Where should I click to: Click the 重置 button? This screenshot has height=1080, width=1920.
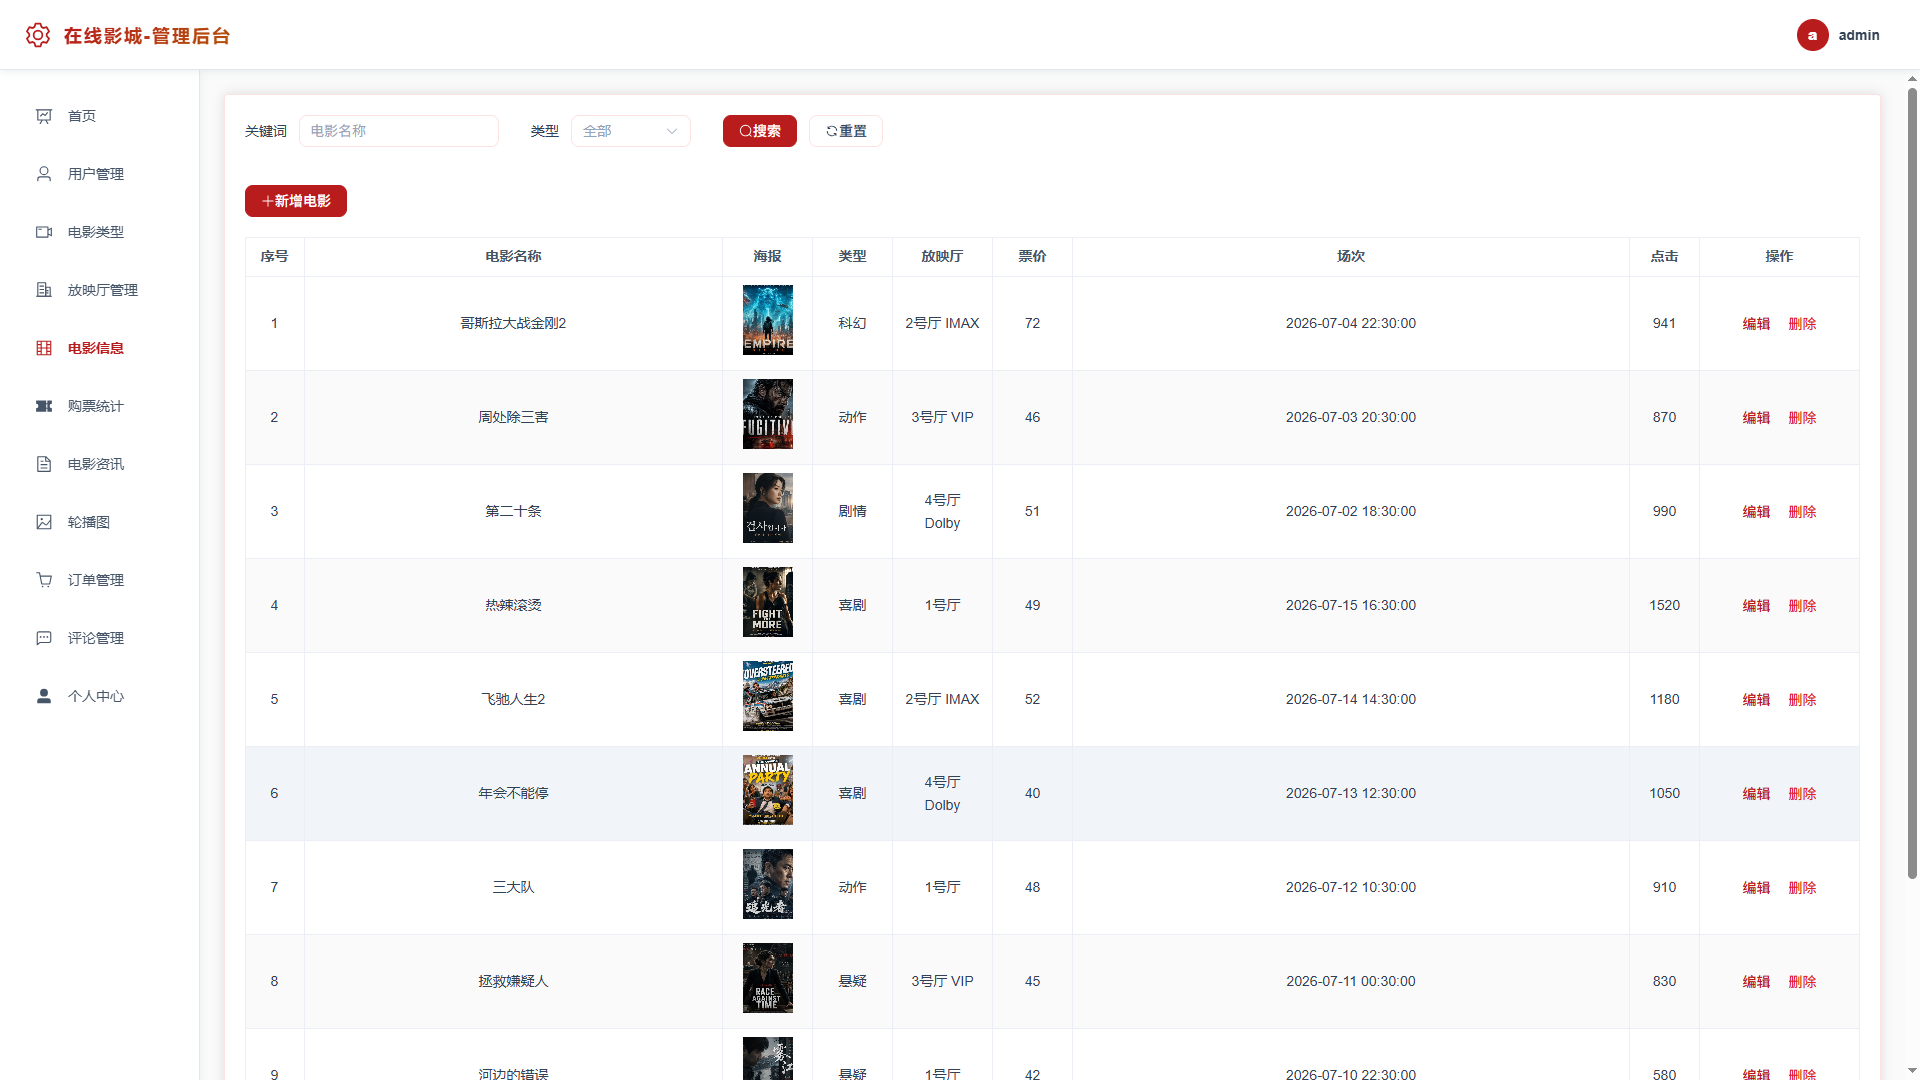tap(846, 131)
